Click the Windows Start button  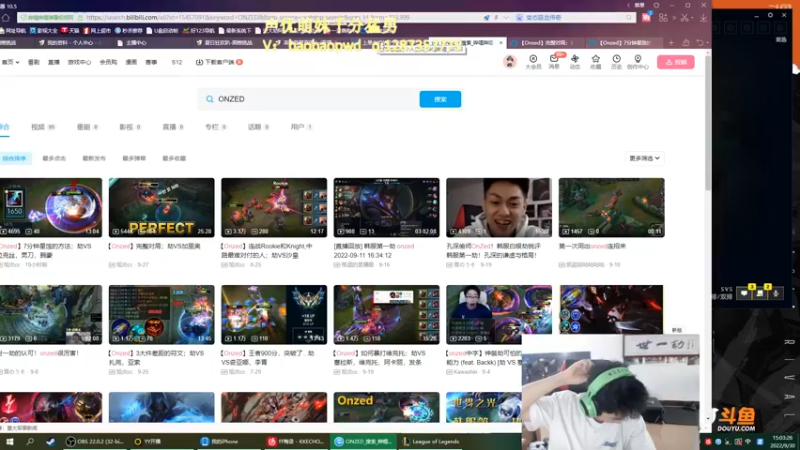coord(9,442)
